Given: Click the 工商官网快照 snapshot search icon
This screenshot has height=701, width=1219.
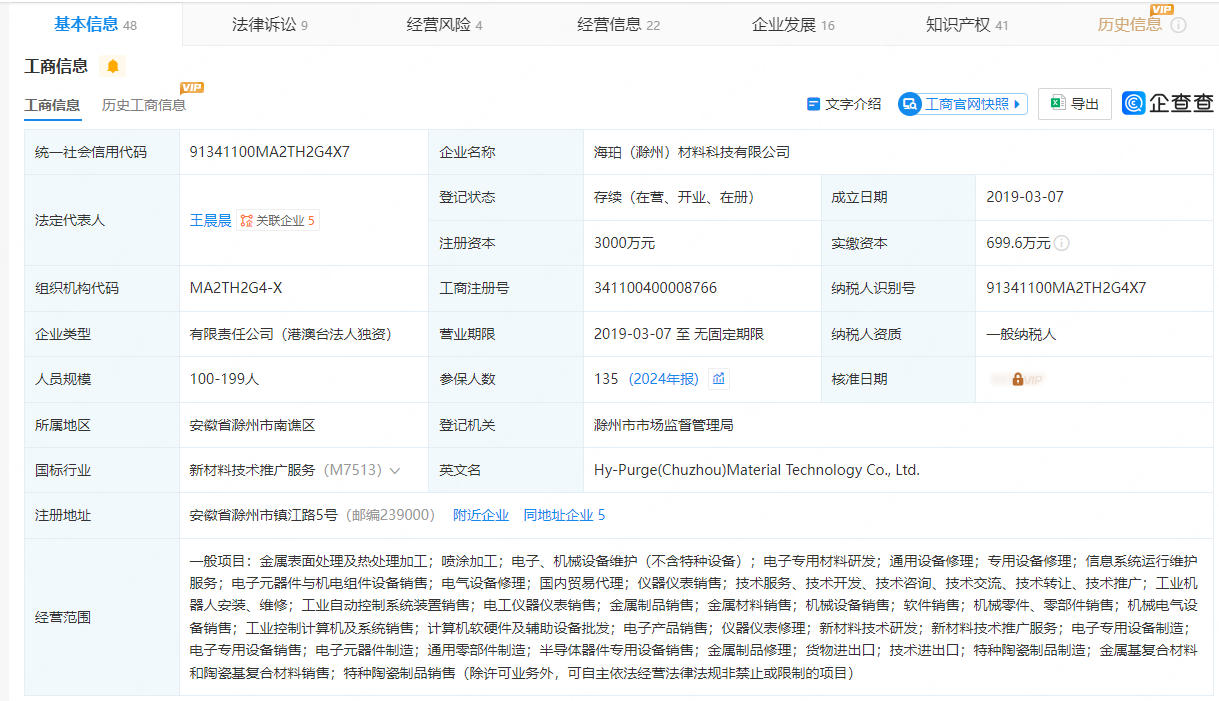Looking at the screenshot, I should (x=909, y=104).
